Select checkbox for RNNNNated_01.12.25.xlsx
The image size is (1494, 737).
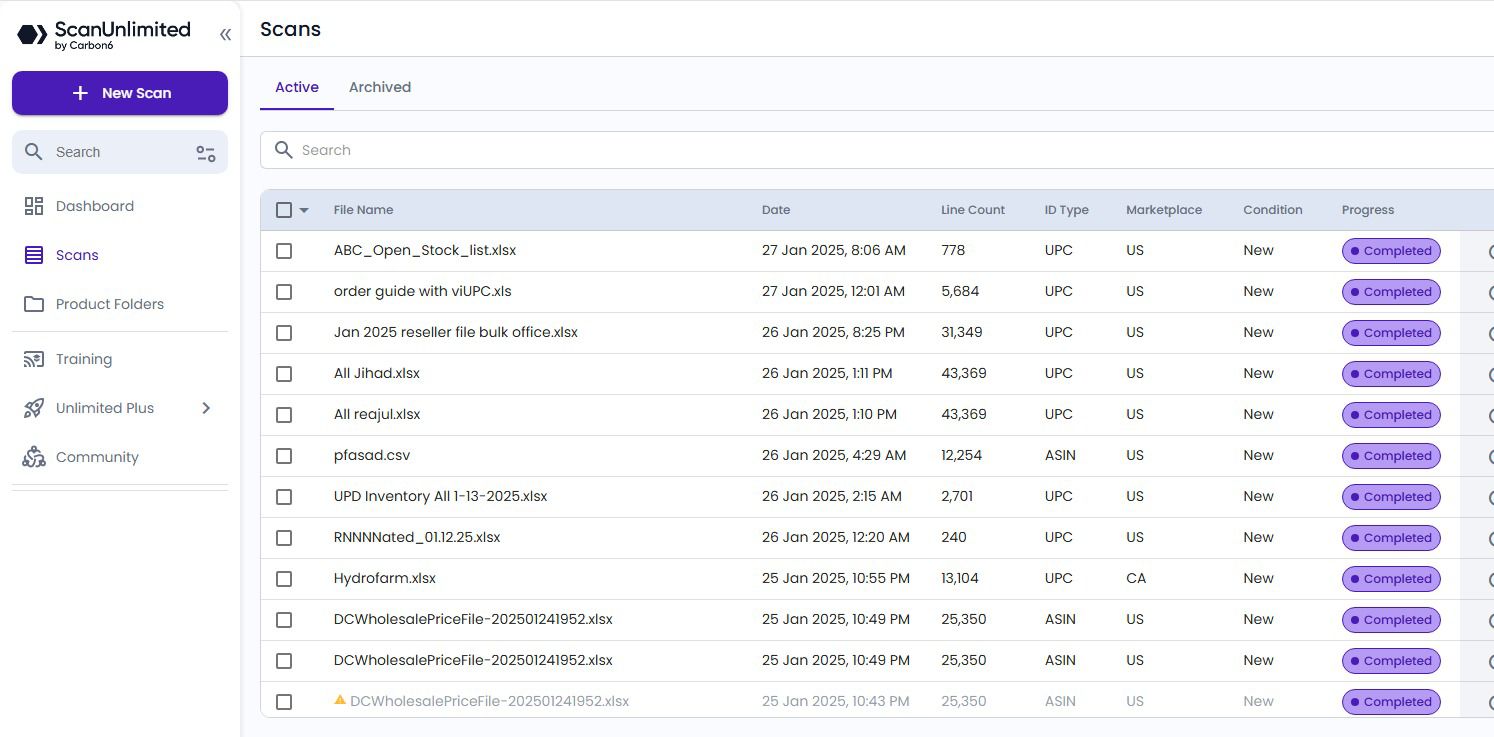click(284, 538)
